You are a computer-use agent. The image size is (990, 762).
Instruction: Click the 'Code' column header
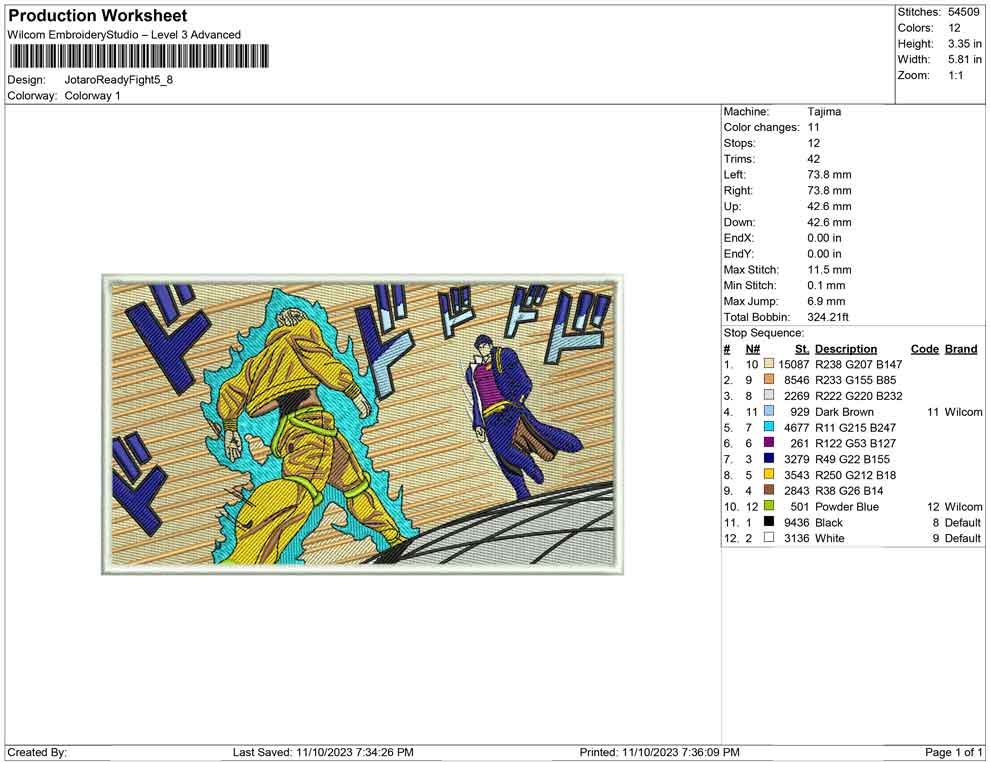pyautogui.click(x=925, y=349)
